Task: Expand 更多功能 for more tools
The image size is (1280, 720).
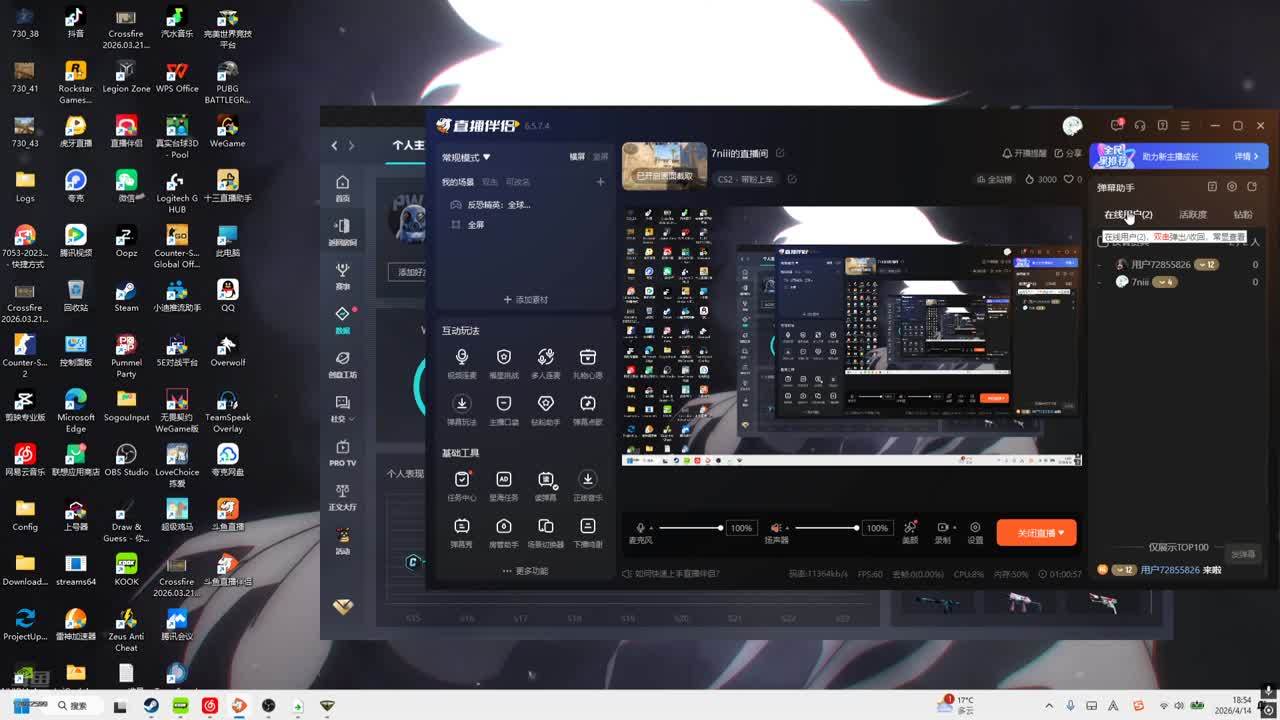Action: pyautogui.click(x=525, y=571)
